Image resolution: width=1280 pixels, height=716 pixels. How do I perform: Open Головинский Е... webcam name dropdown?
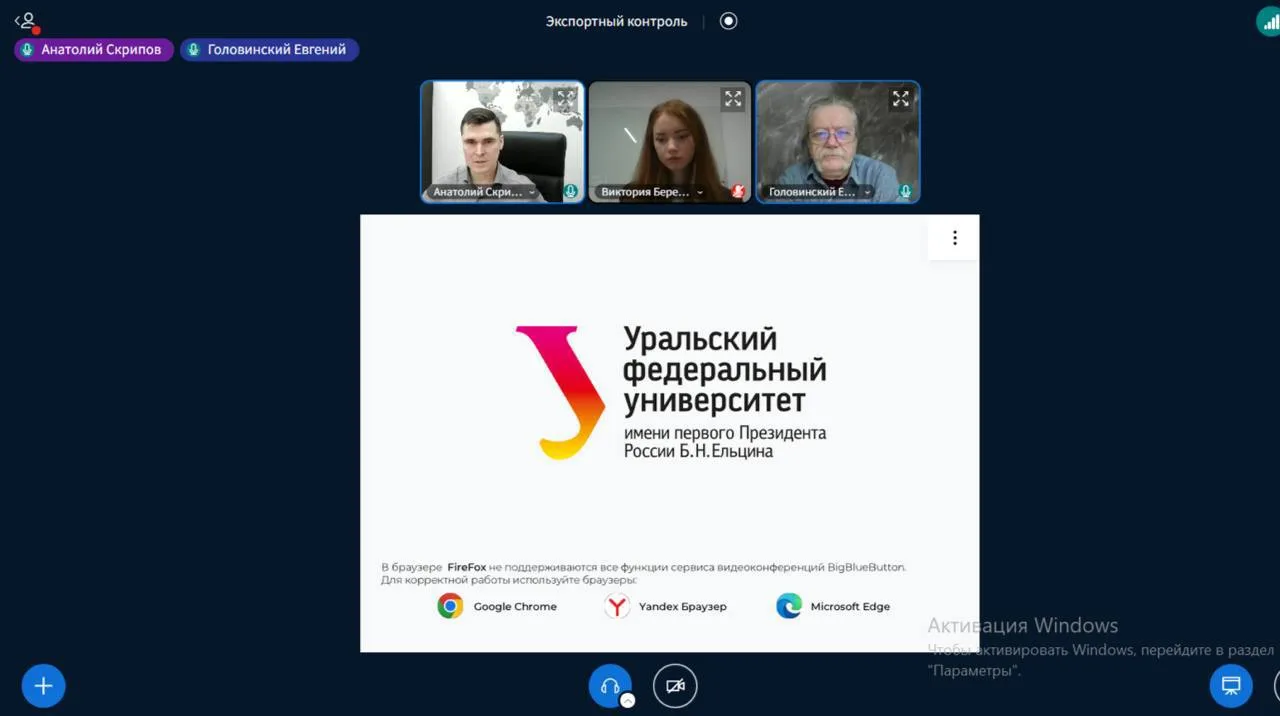[x=819, y=192]
